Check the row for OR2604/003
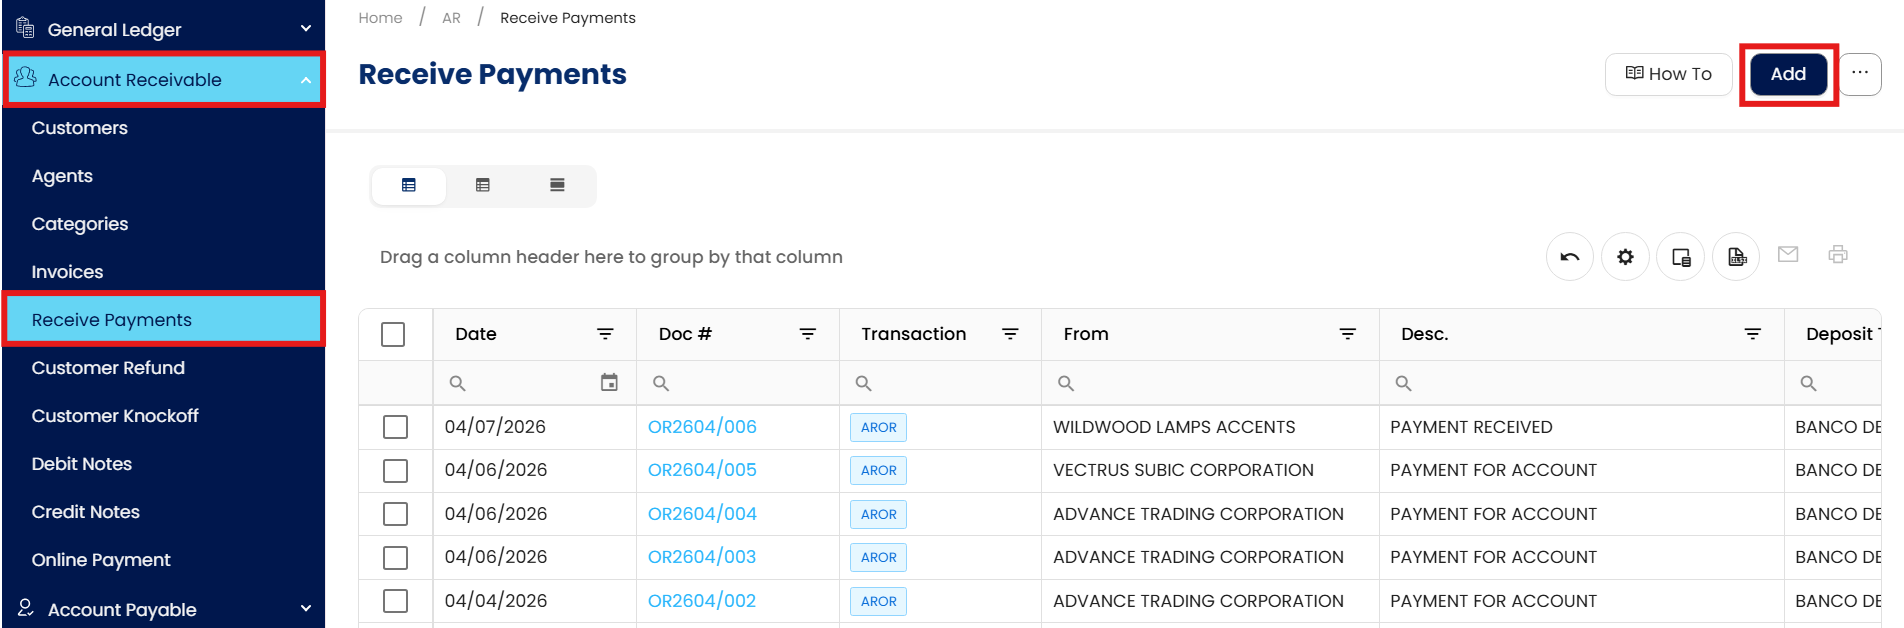Image resolution: width=1904 pixels, height=628 pixels. click(x=395, y=557)
